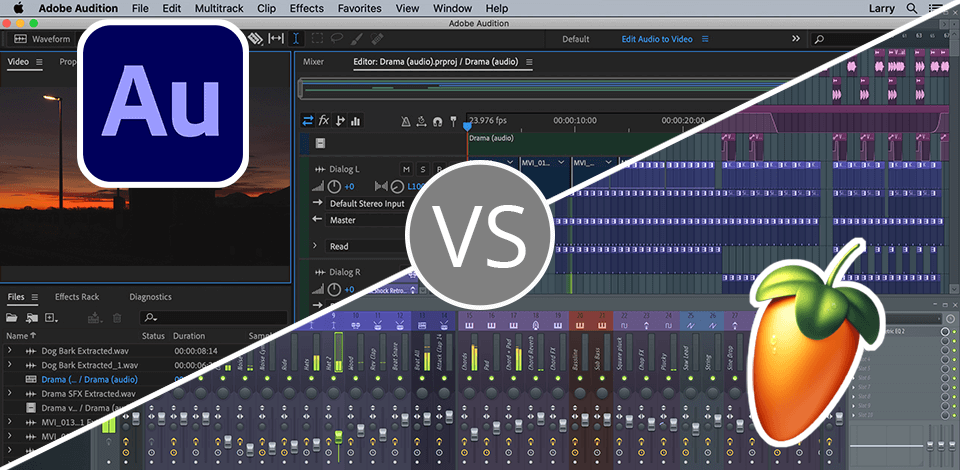Viewport: 960px width, 470px height.
Task: Open the Open File folder icon
Action: [13, 318]
